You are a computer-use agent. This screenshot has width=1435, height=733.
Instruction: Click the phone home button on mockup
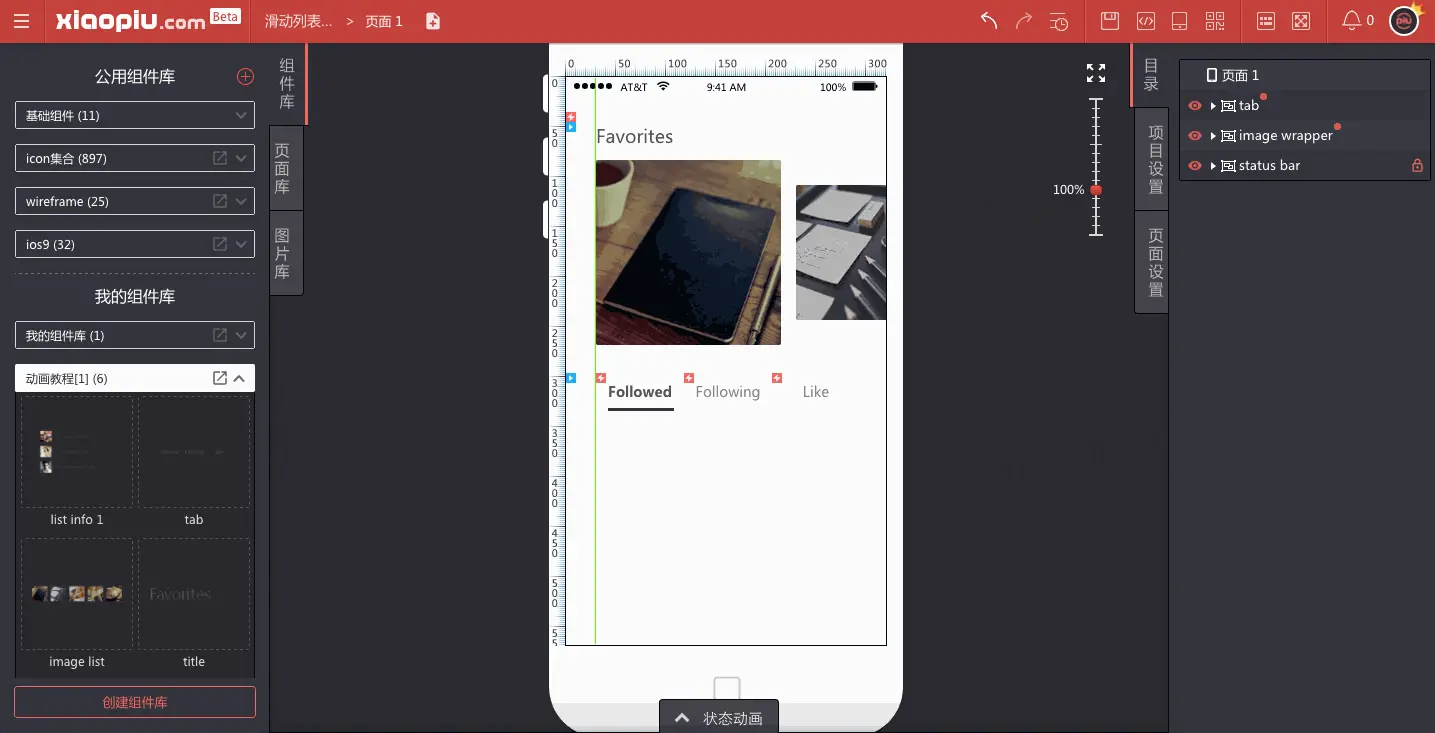pos(727,690)
